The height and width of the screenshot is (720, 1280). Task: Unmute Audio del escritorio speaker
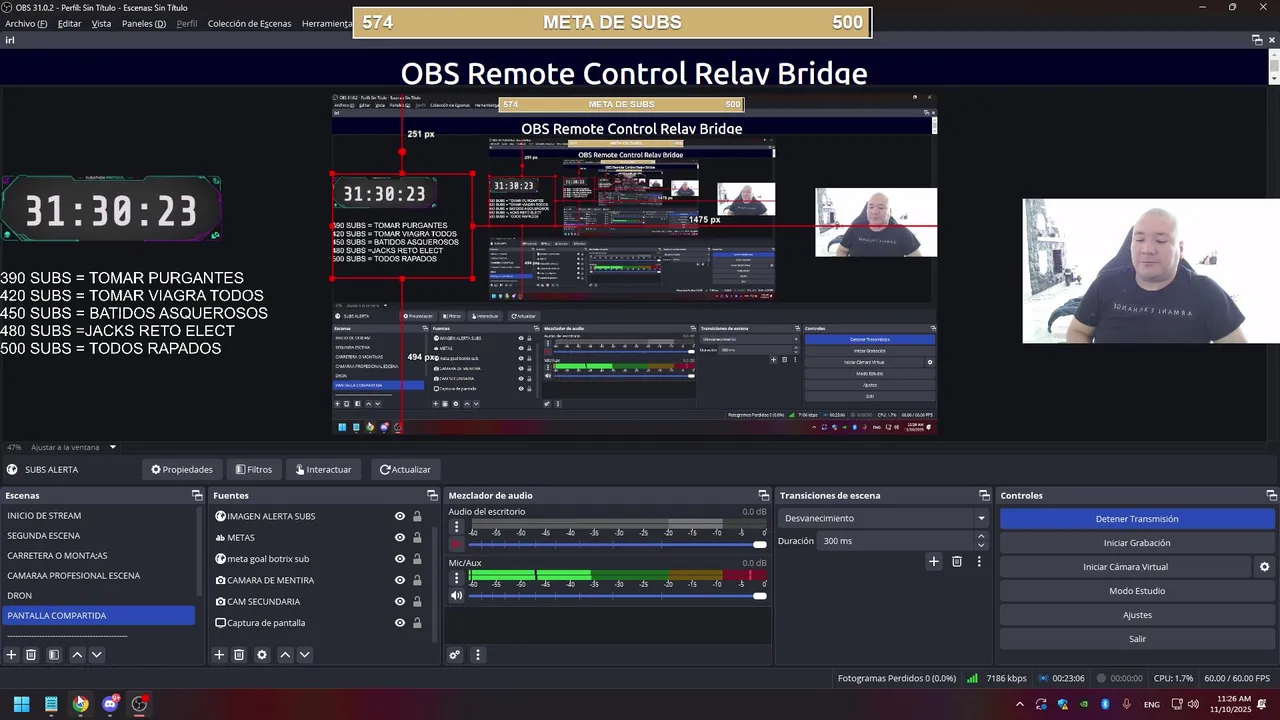tap(457, 545)
